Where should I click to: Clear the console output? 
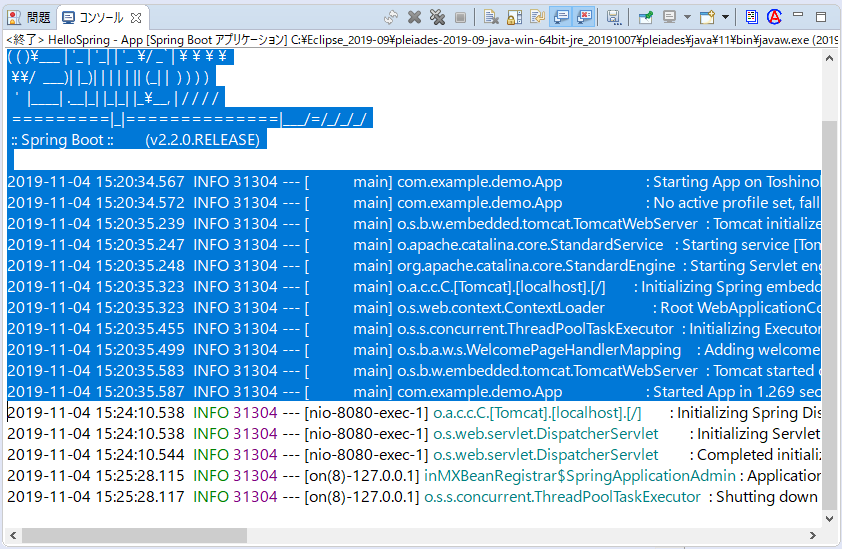(x=491, y=17)
